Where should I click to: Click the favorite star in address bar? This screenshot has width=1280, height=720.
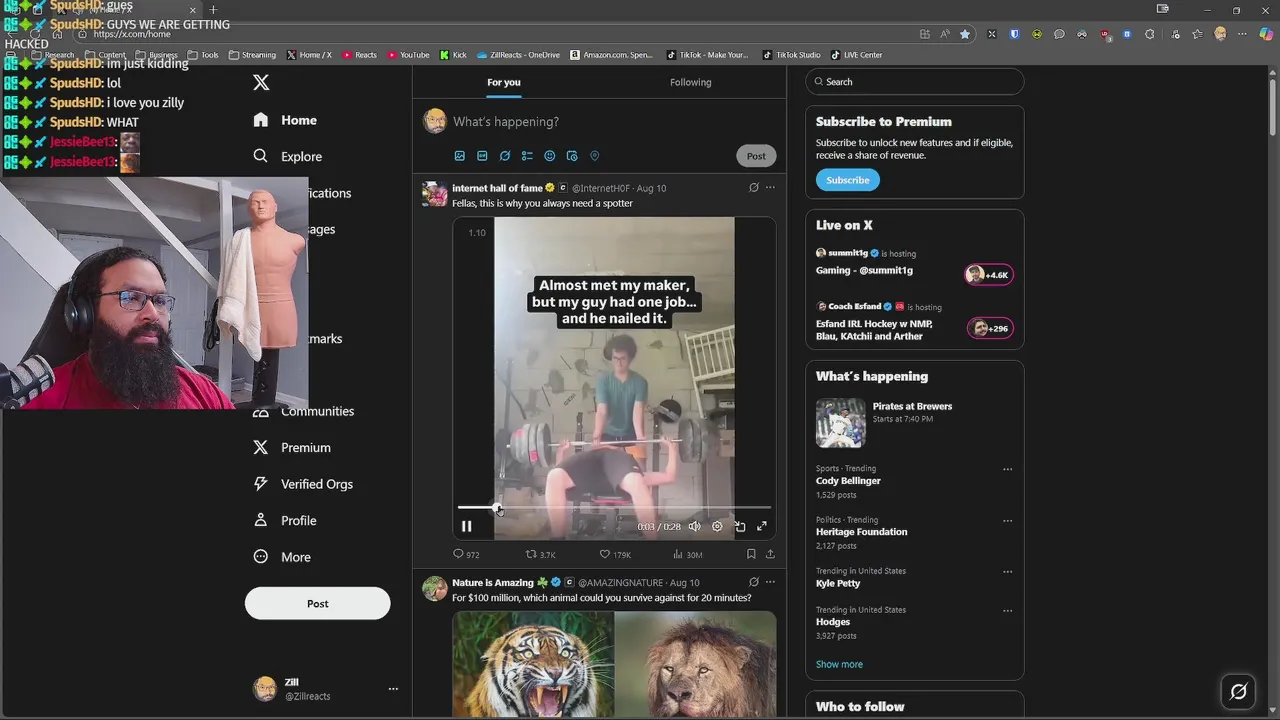tap(965, 34)
